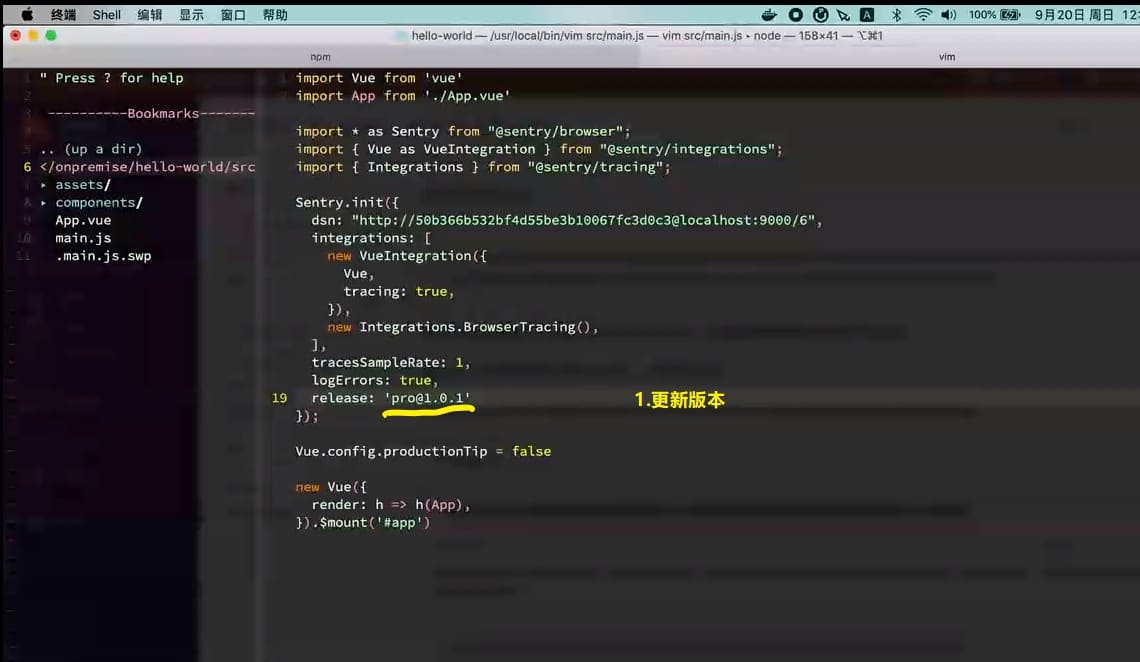Image resolution: width=1140 pixels, height=662 pixels.
Task: Open the input method 'A' icon
Action: click(x=867, y=15)
